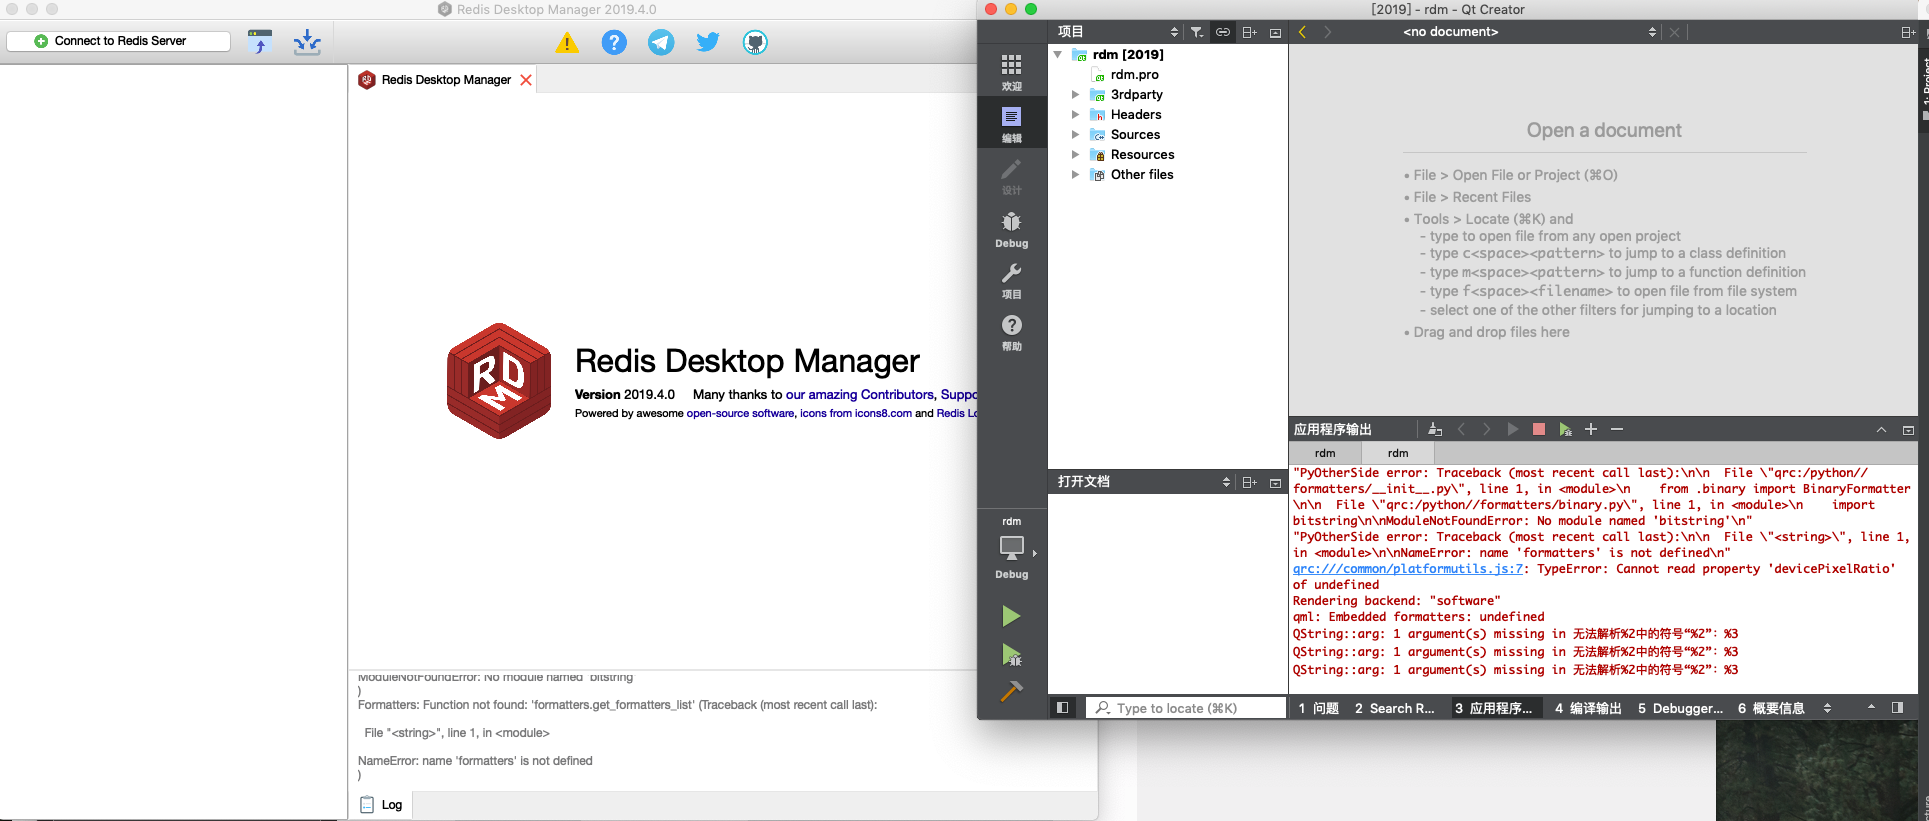Switch to Edit mode in Qt Creator sidebar
This screenshot has height=821, width=1929.
click(1012, 124)
